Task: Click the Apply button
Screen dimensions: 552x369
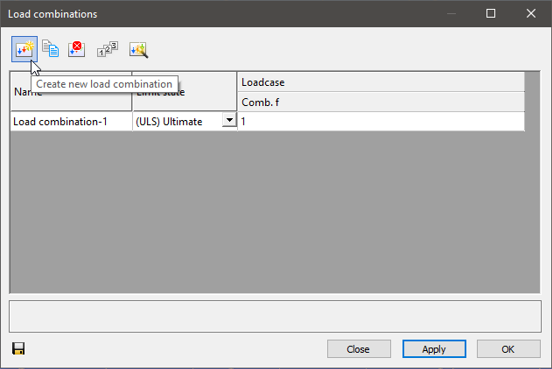Action: pyautogui.click(x=434, y=349)
